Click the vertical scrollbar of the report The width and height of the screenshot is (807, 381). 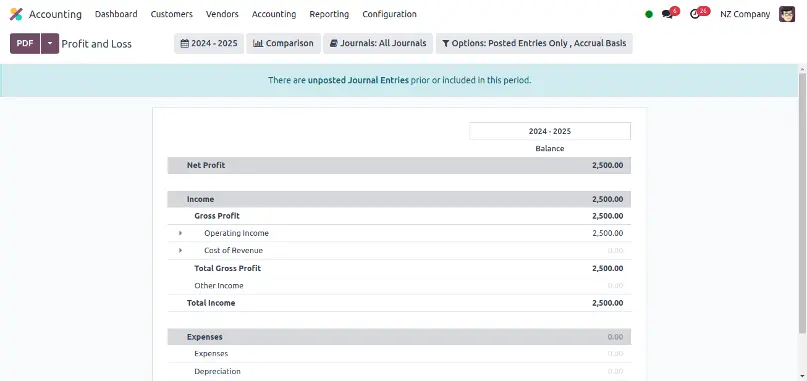[802, 203]
